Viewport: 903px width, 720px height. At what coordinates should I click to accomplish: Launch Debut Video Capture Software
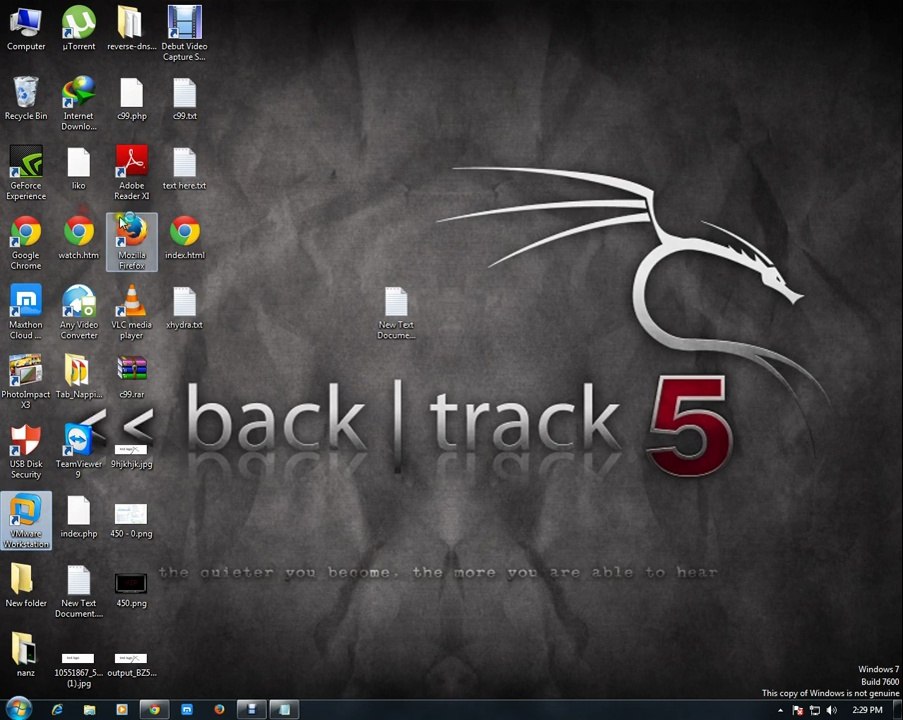click(184, 33)
